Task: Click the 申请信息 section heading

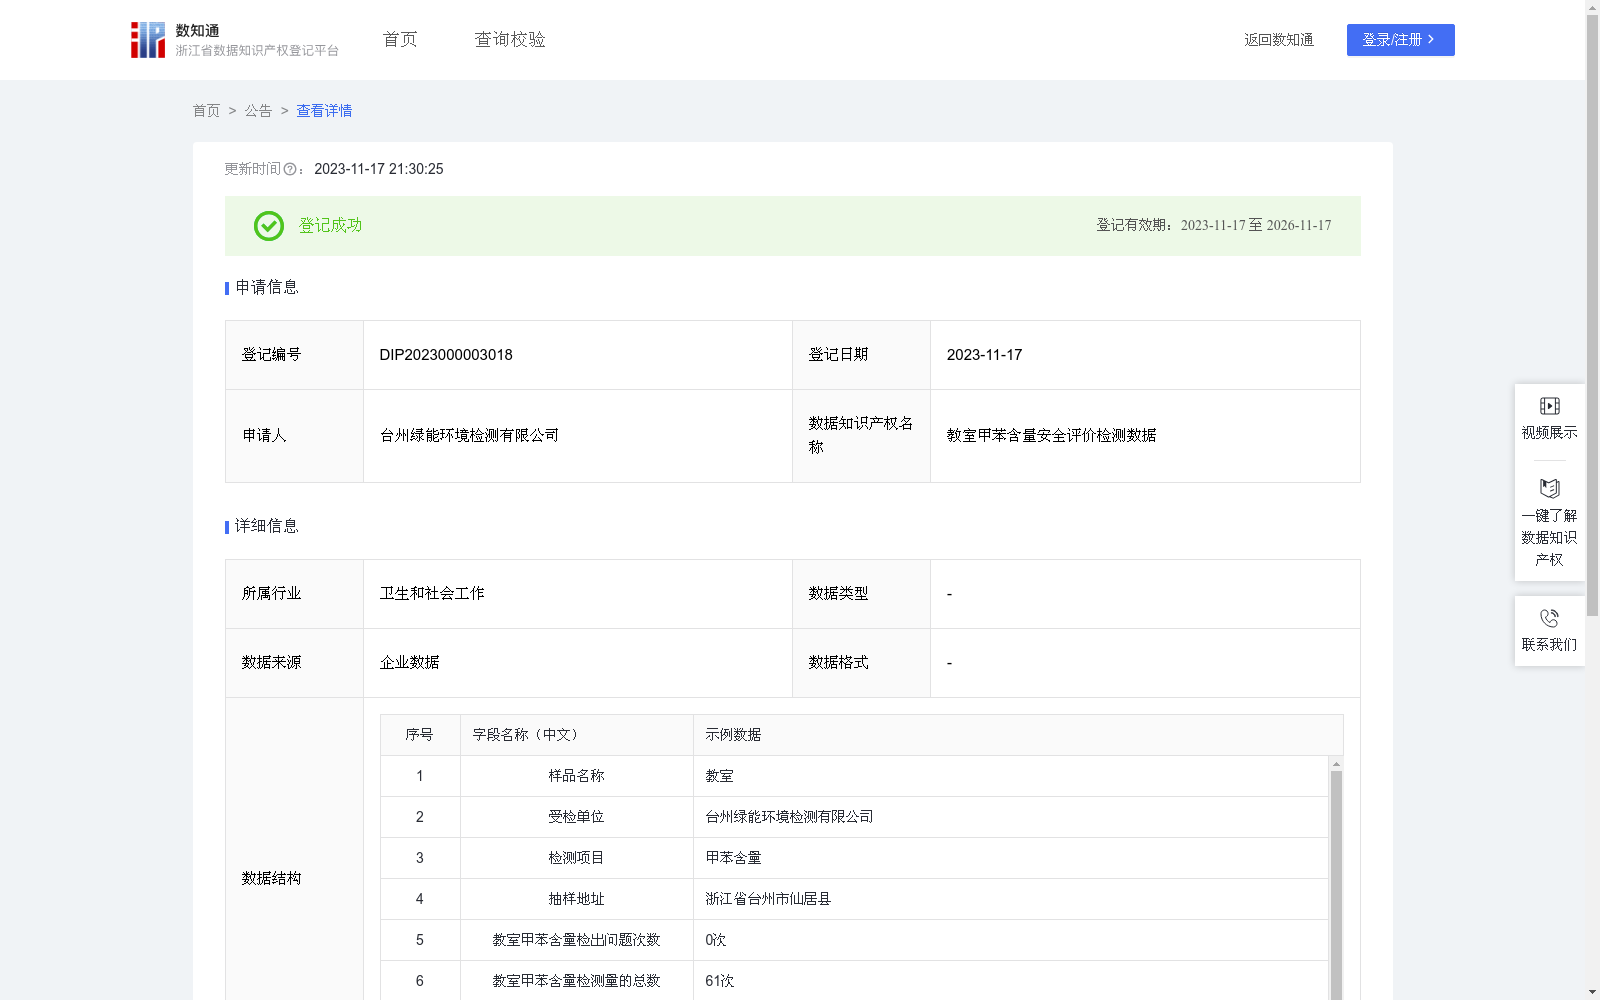Action: [x=267, y=288]
